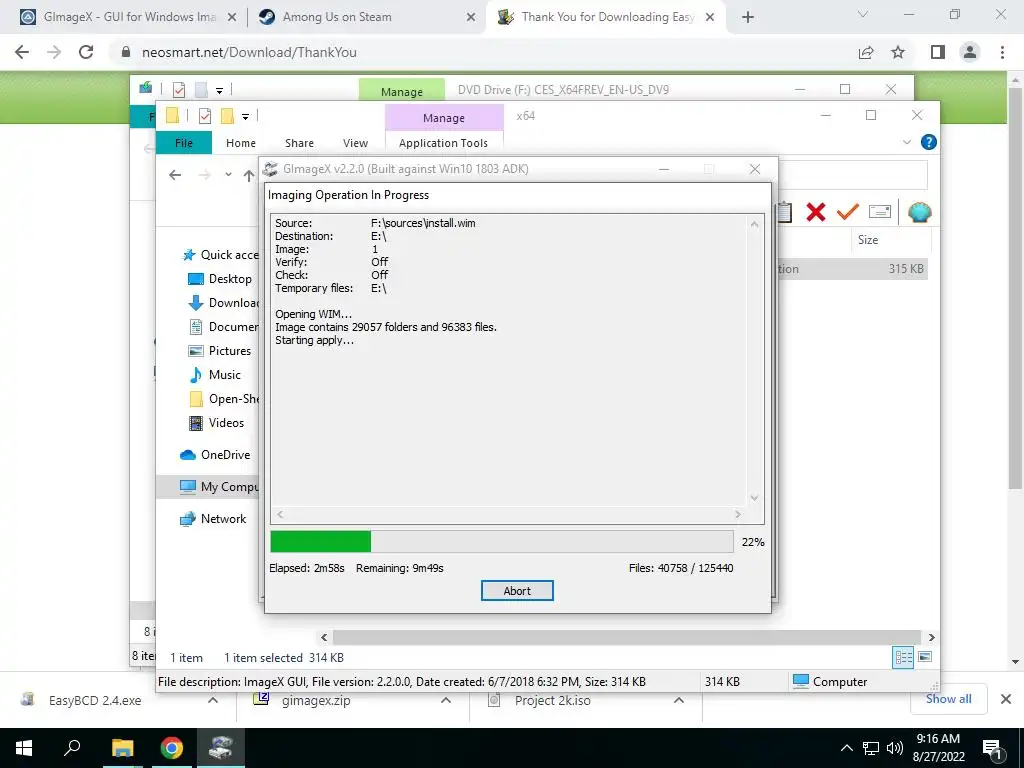
Task: Reload the neosmart.net page
Action: click(86, 52)
